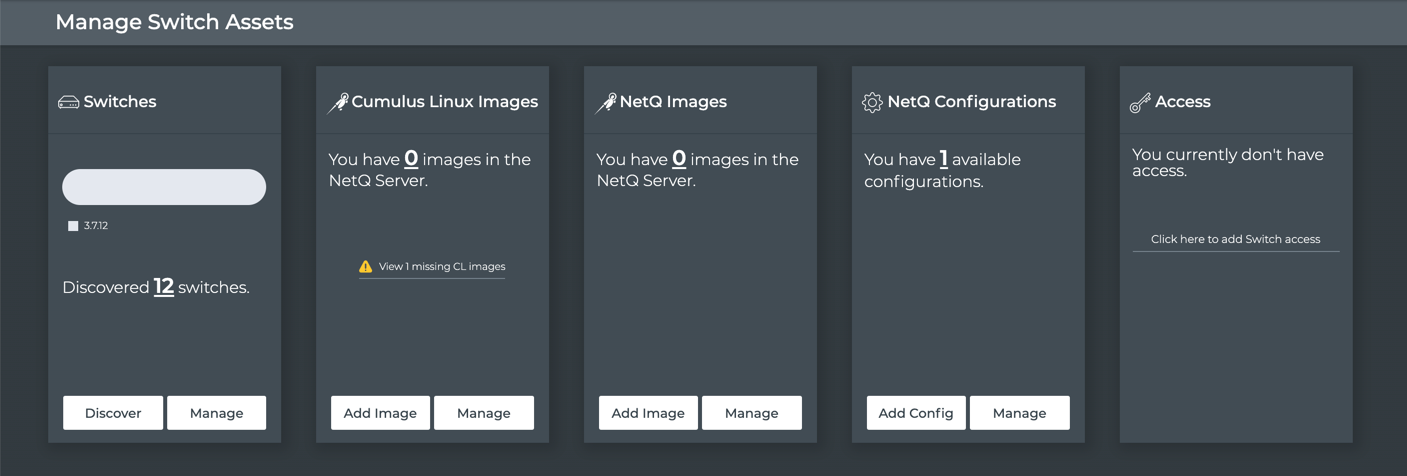
Task: Click the Access key icon
Action: [1140, 102]
